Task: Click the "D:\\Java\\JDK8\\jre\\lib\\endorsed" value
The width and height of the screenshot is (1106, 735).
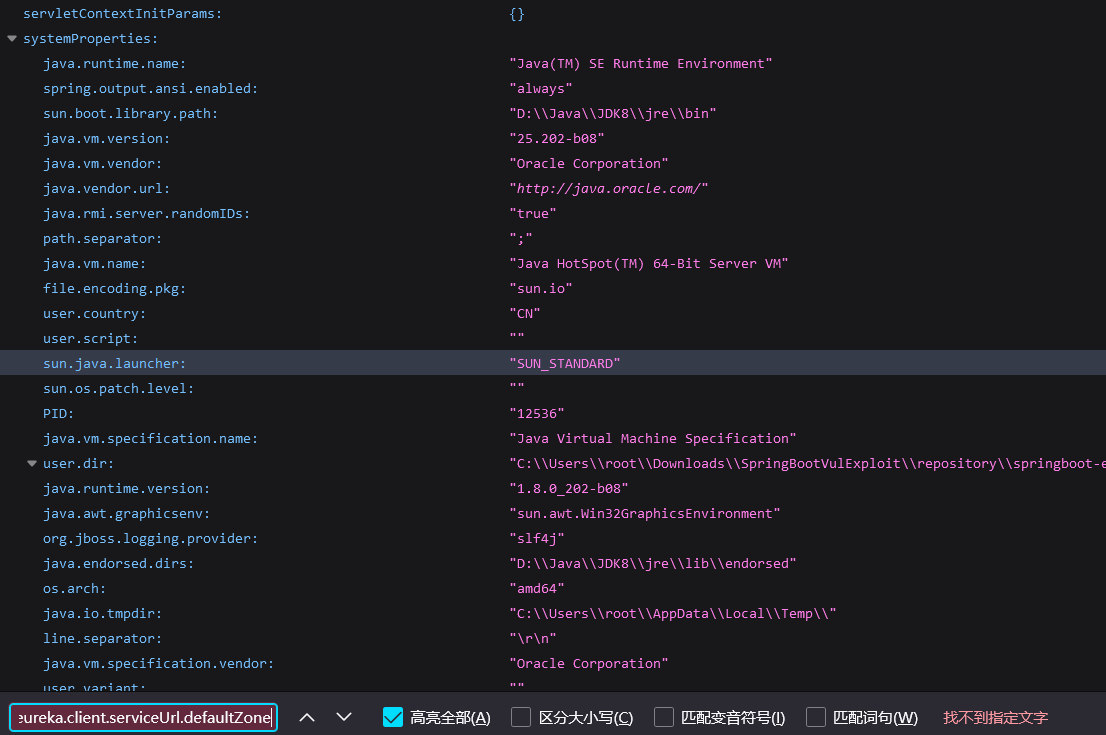Action: point(653,564)
